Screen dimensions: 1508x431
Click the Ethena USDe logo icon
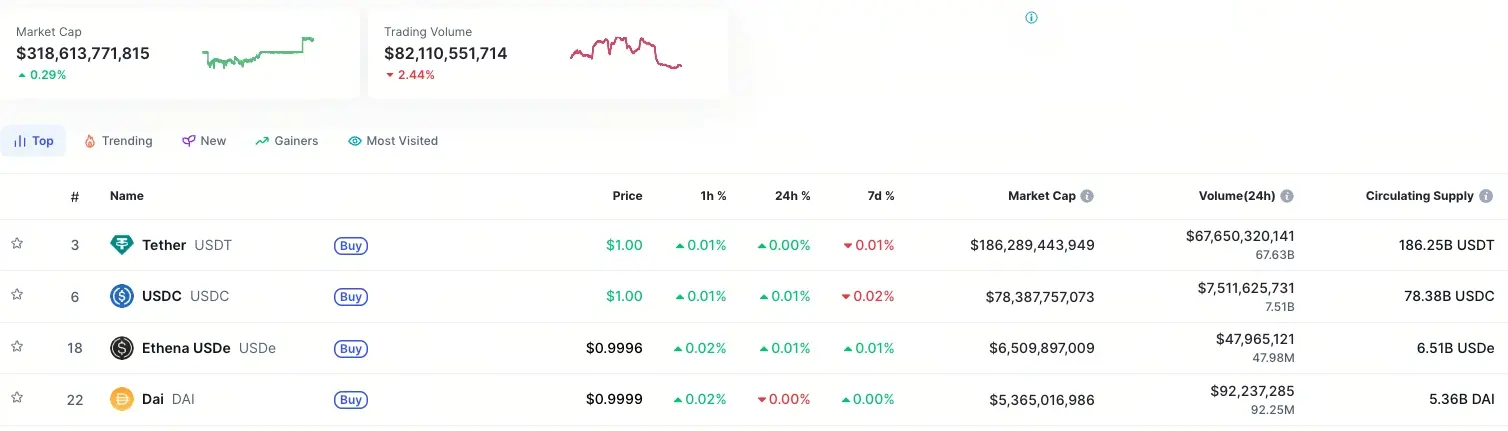(x=122, y=348)
